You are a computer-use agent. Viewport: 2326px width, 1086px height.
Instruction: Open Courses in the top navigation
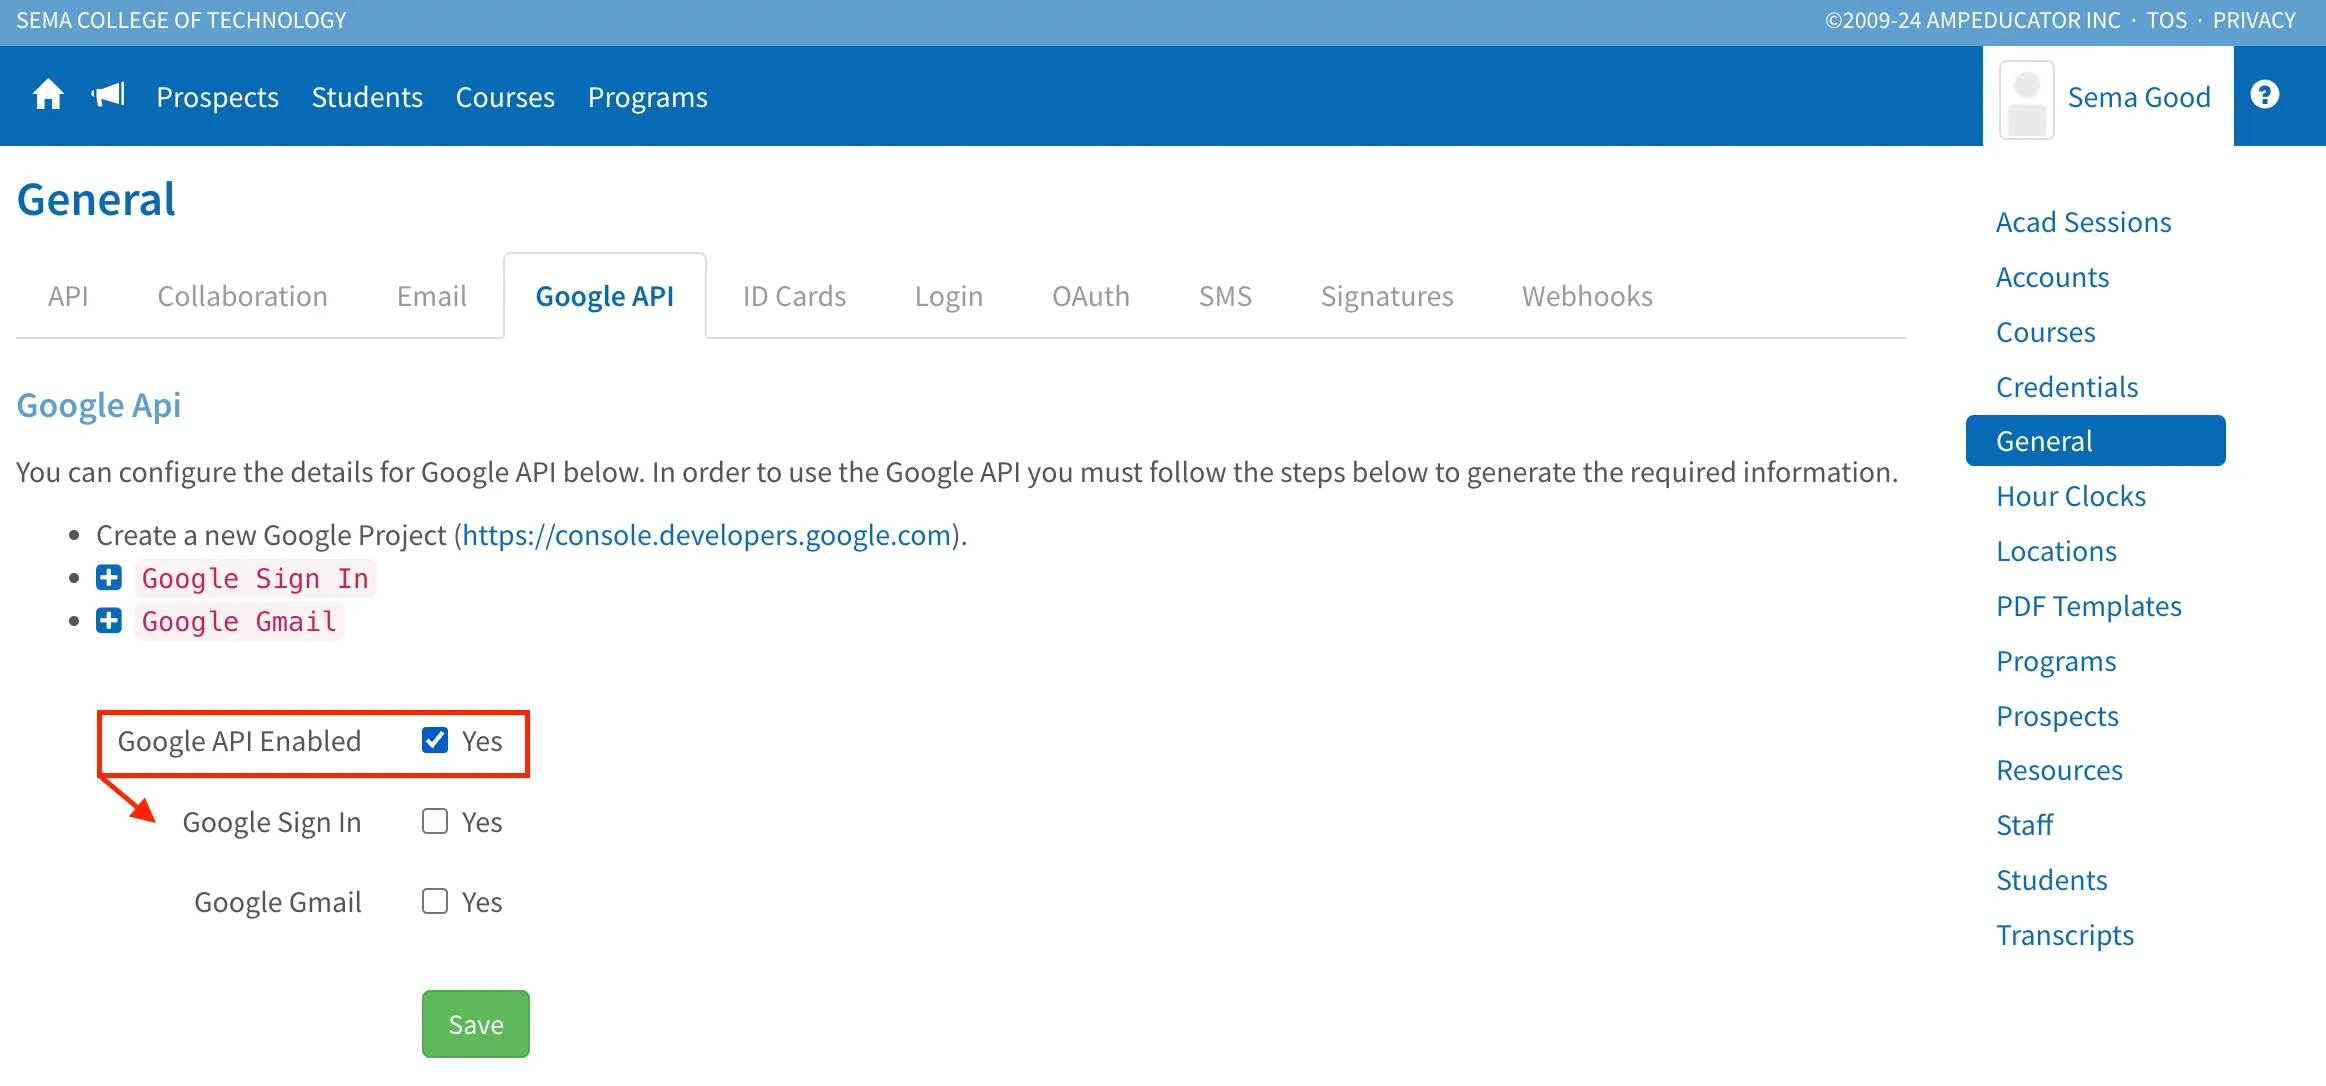(505, 97)
